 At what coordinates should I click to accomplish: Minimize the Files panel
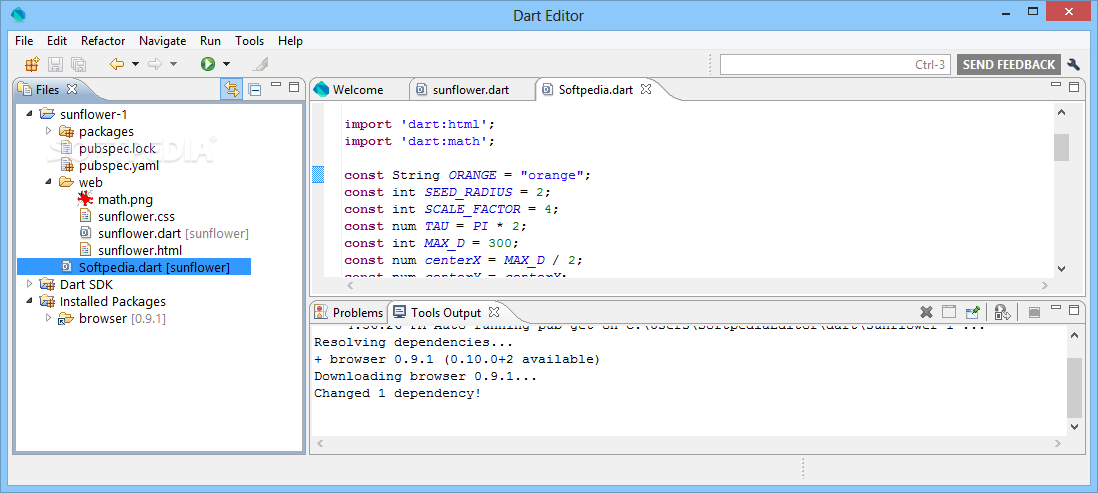[277, 85]
